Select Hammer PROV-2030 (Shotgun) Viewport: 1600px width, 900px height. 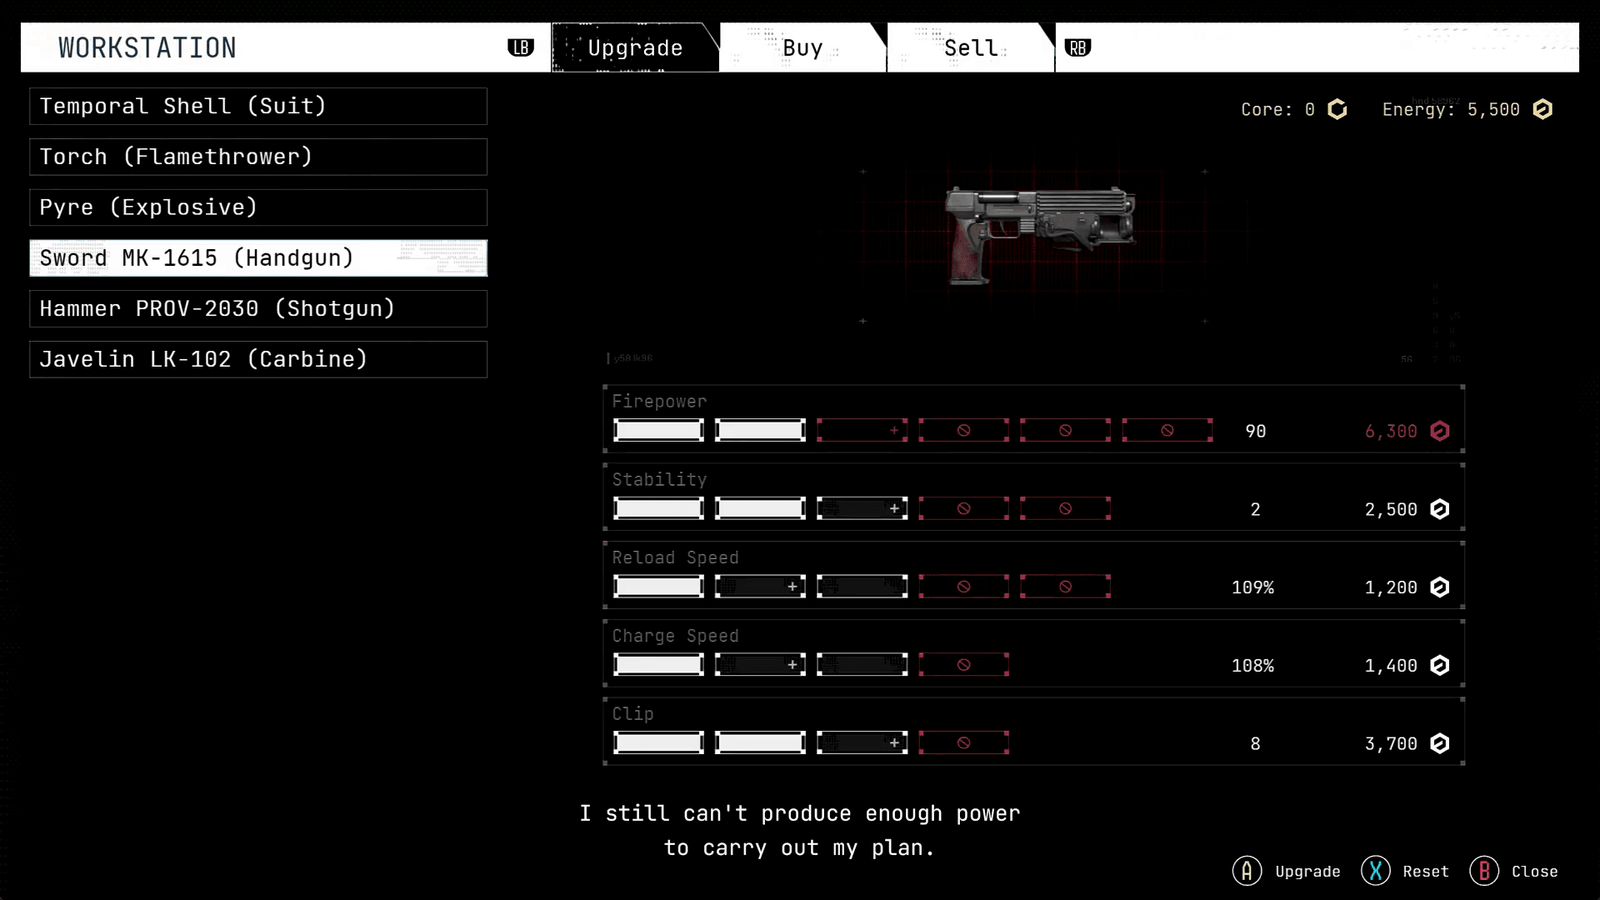(x=258, y=309)
